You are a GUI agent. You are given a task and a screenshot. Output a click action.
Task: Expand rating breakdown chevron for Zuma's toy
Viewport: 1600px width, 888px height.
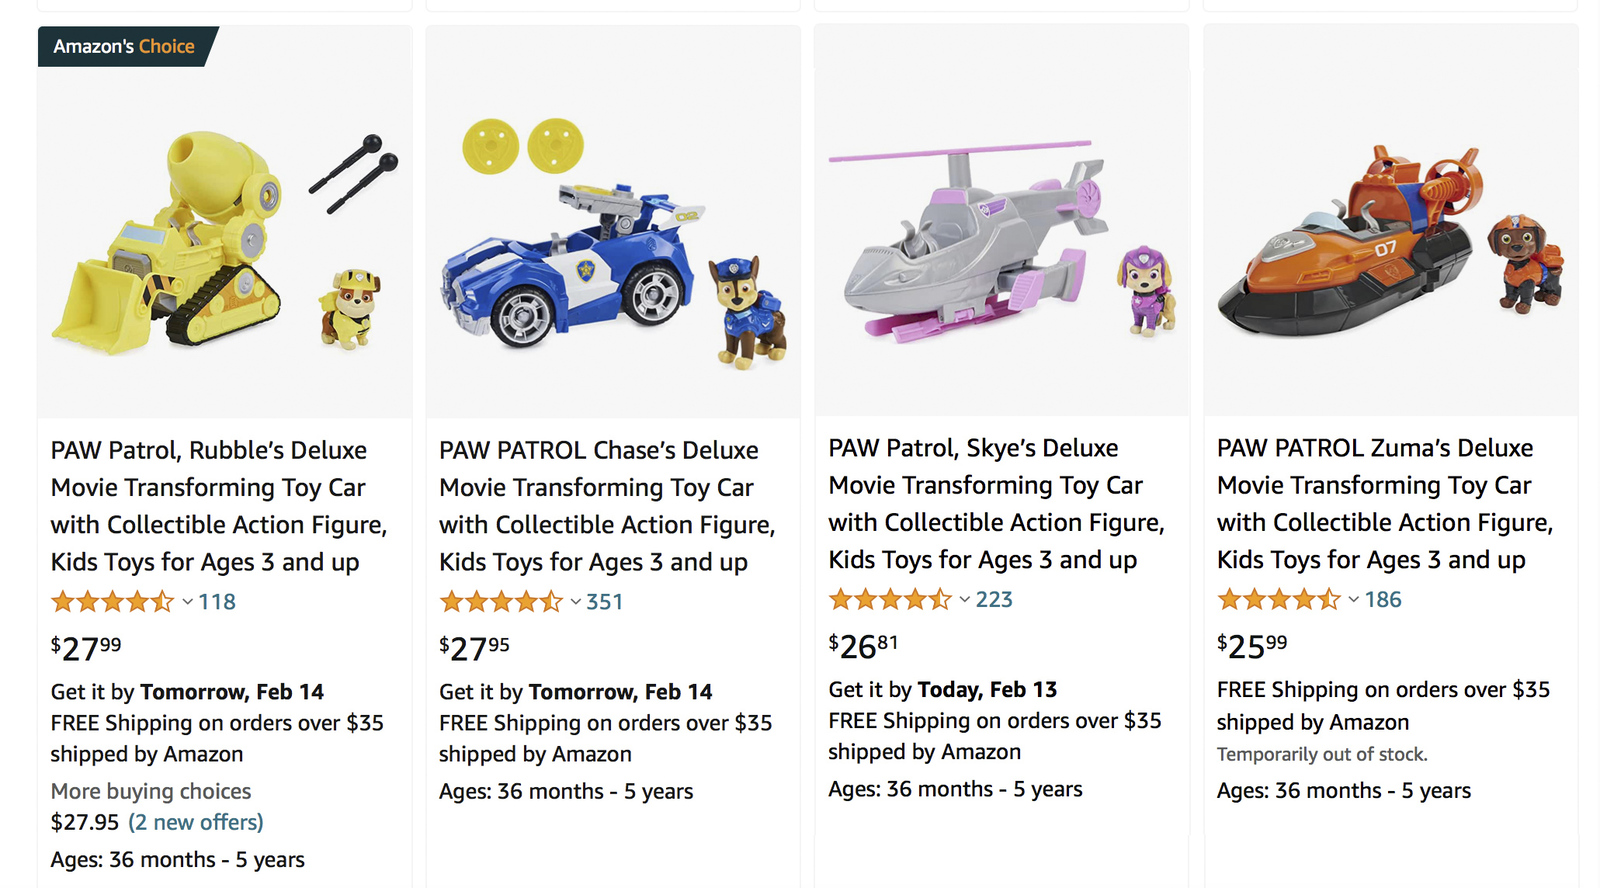[1354, 600]
